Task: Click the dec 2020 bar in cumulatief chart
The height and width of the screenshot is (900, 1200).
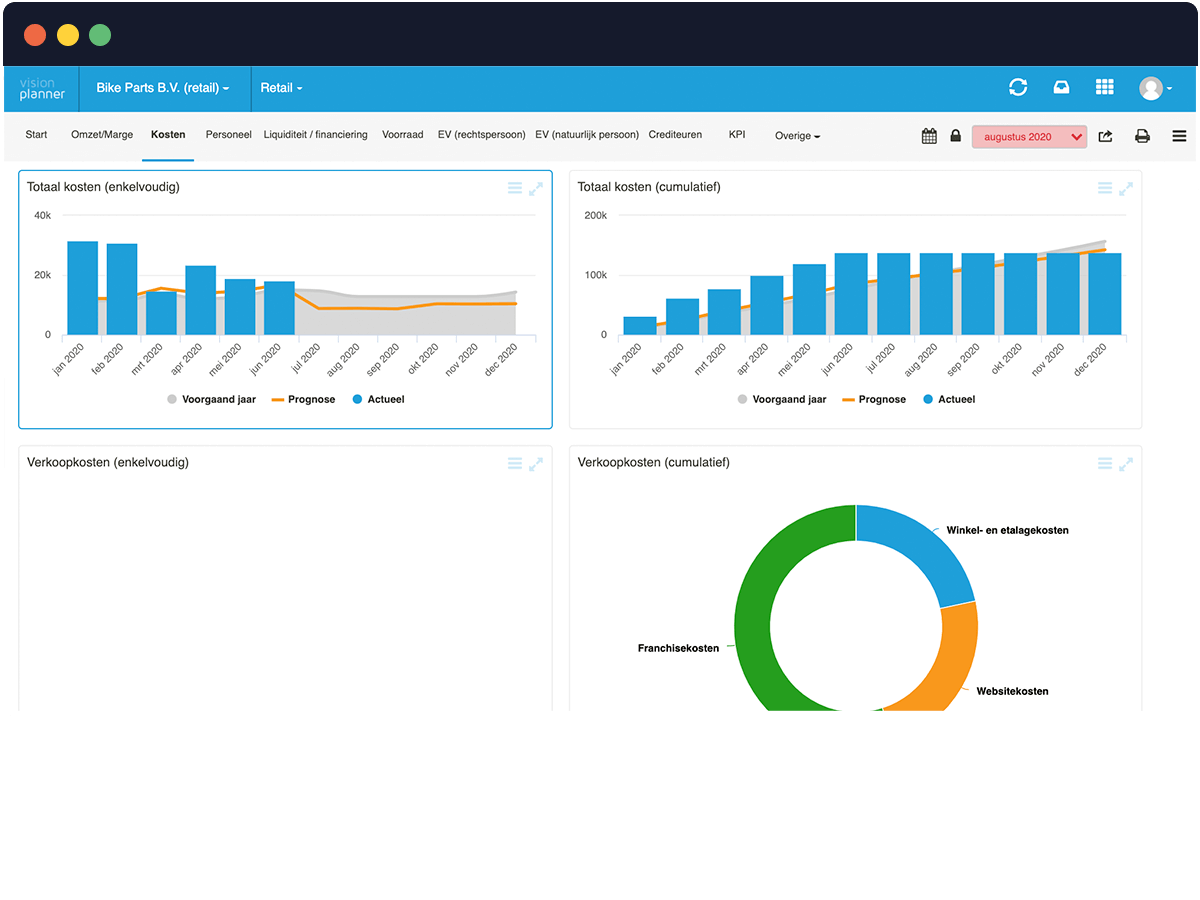Action: pyautogui.click(x=1104, y=294)
